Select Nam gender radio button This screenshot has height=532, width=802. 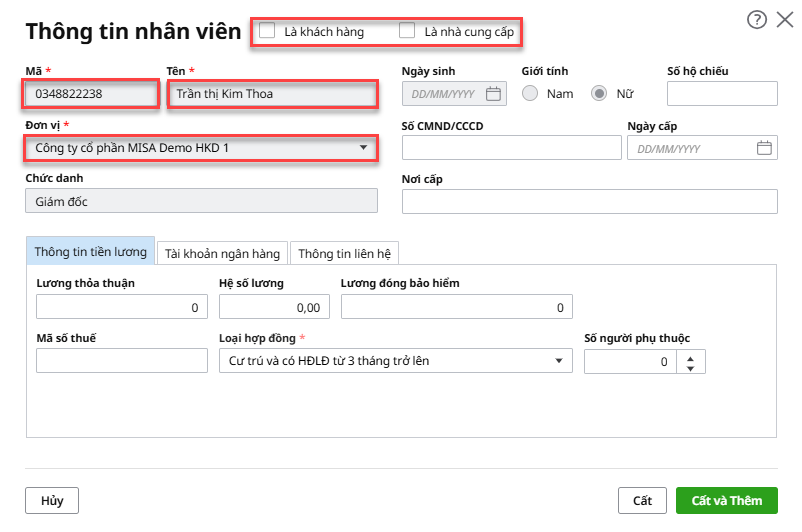click(x=530, y=94)
